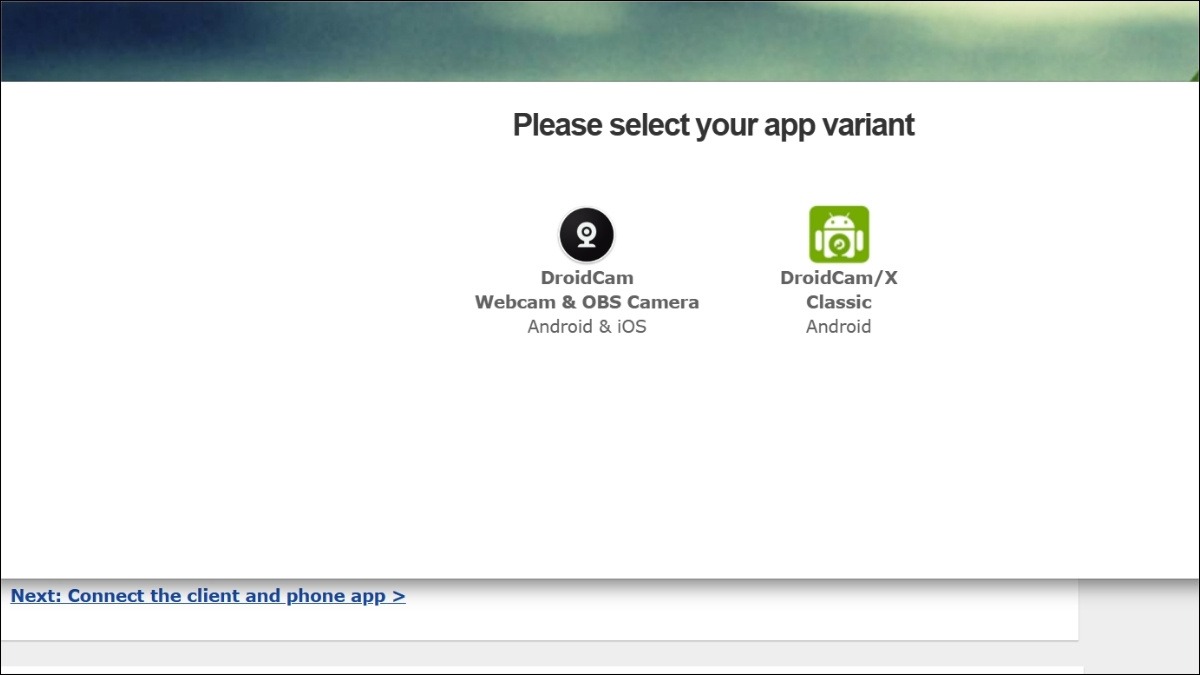1200x675 pixels.
Task: Choose the "DroidCam Webcam & OBS Camera" label
Action: (587, 290)
